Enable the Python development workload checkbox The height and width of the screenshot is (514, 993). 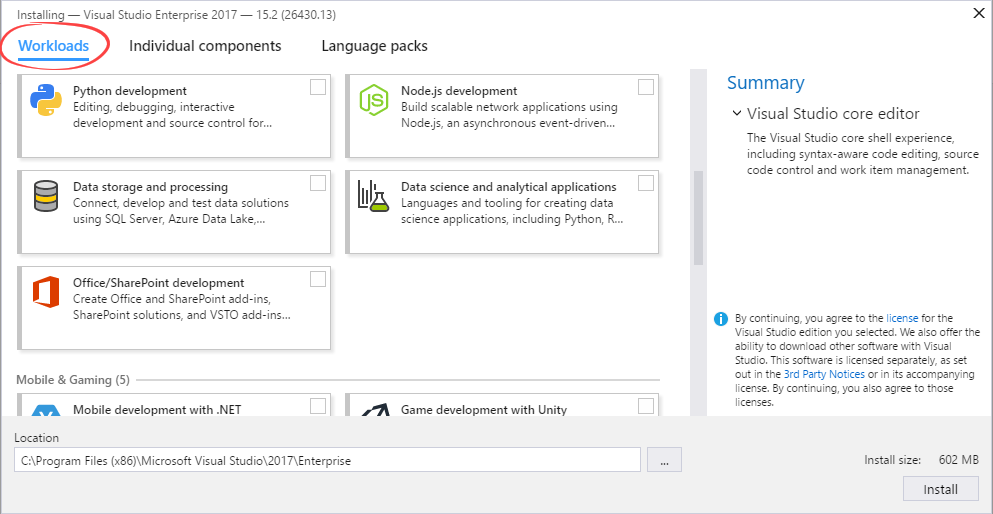tap(318, 87)
